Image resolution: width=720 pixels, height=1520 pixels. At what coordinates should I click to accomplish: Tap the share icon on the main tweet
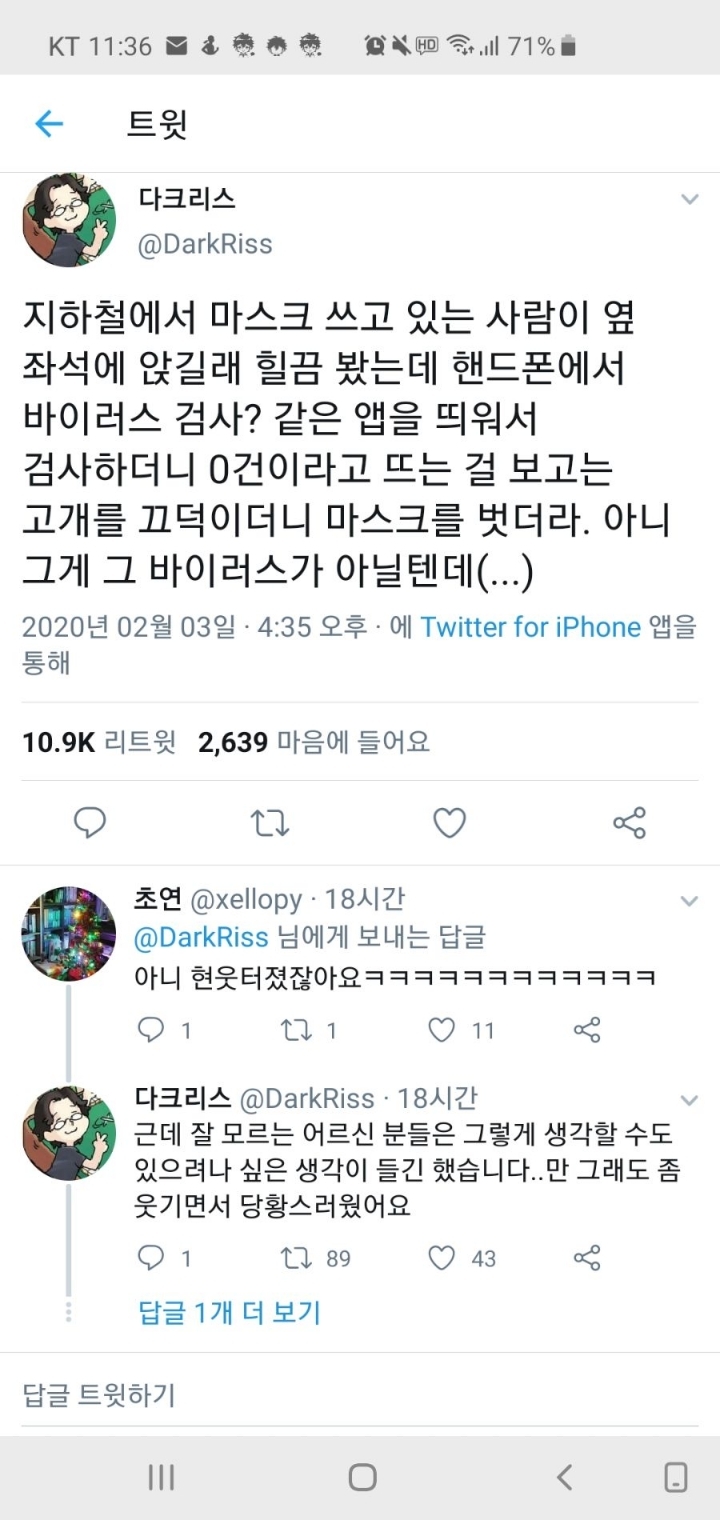pyautogui.click(x=628, y=822)
